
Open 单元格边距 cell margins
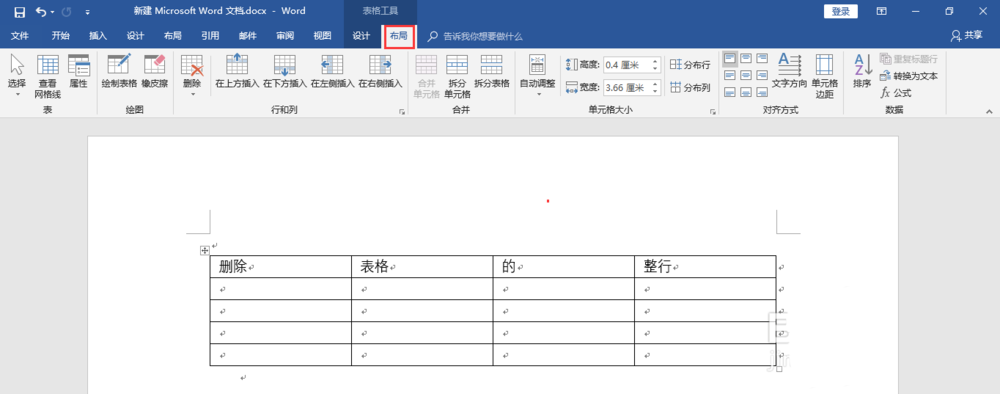824,76
